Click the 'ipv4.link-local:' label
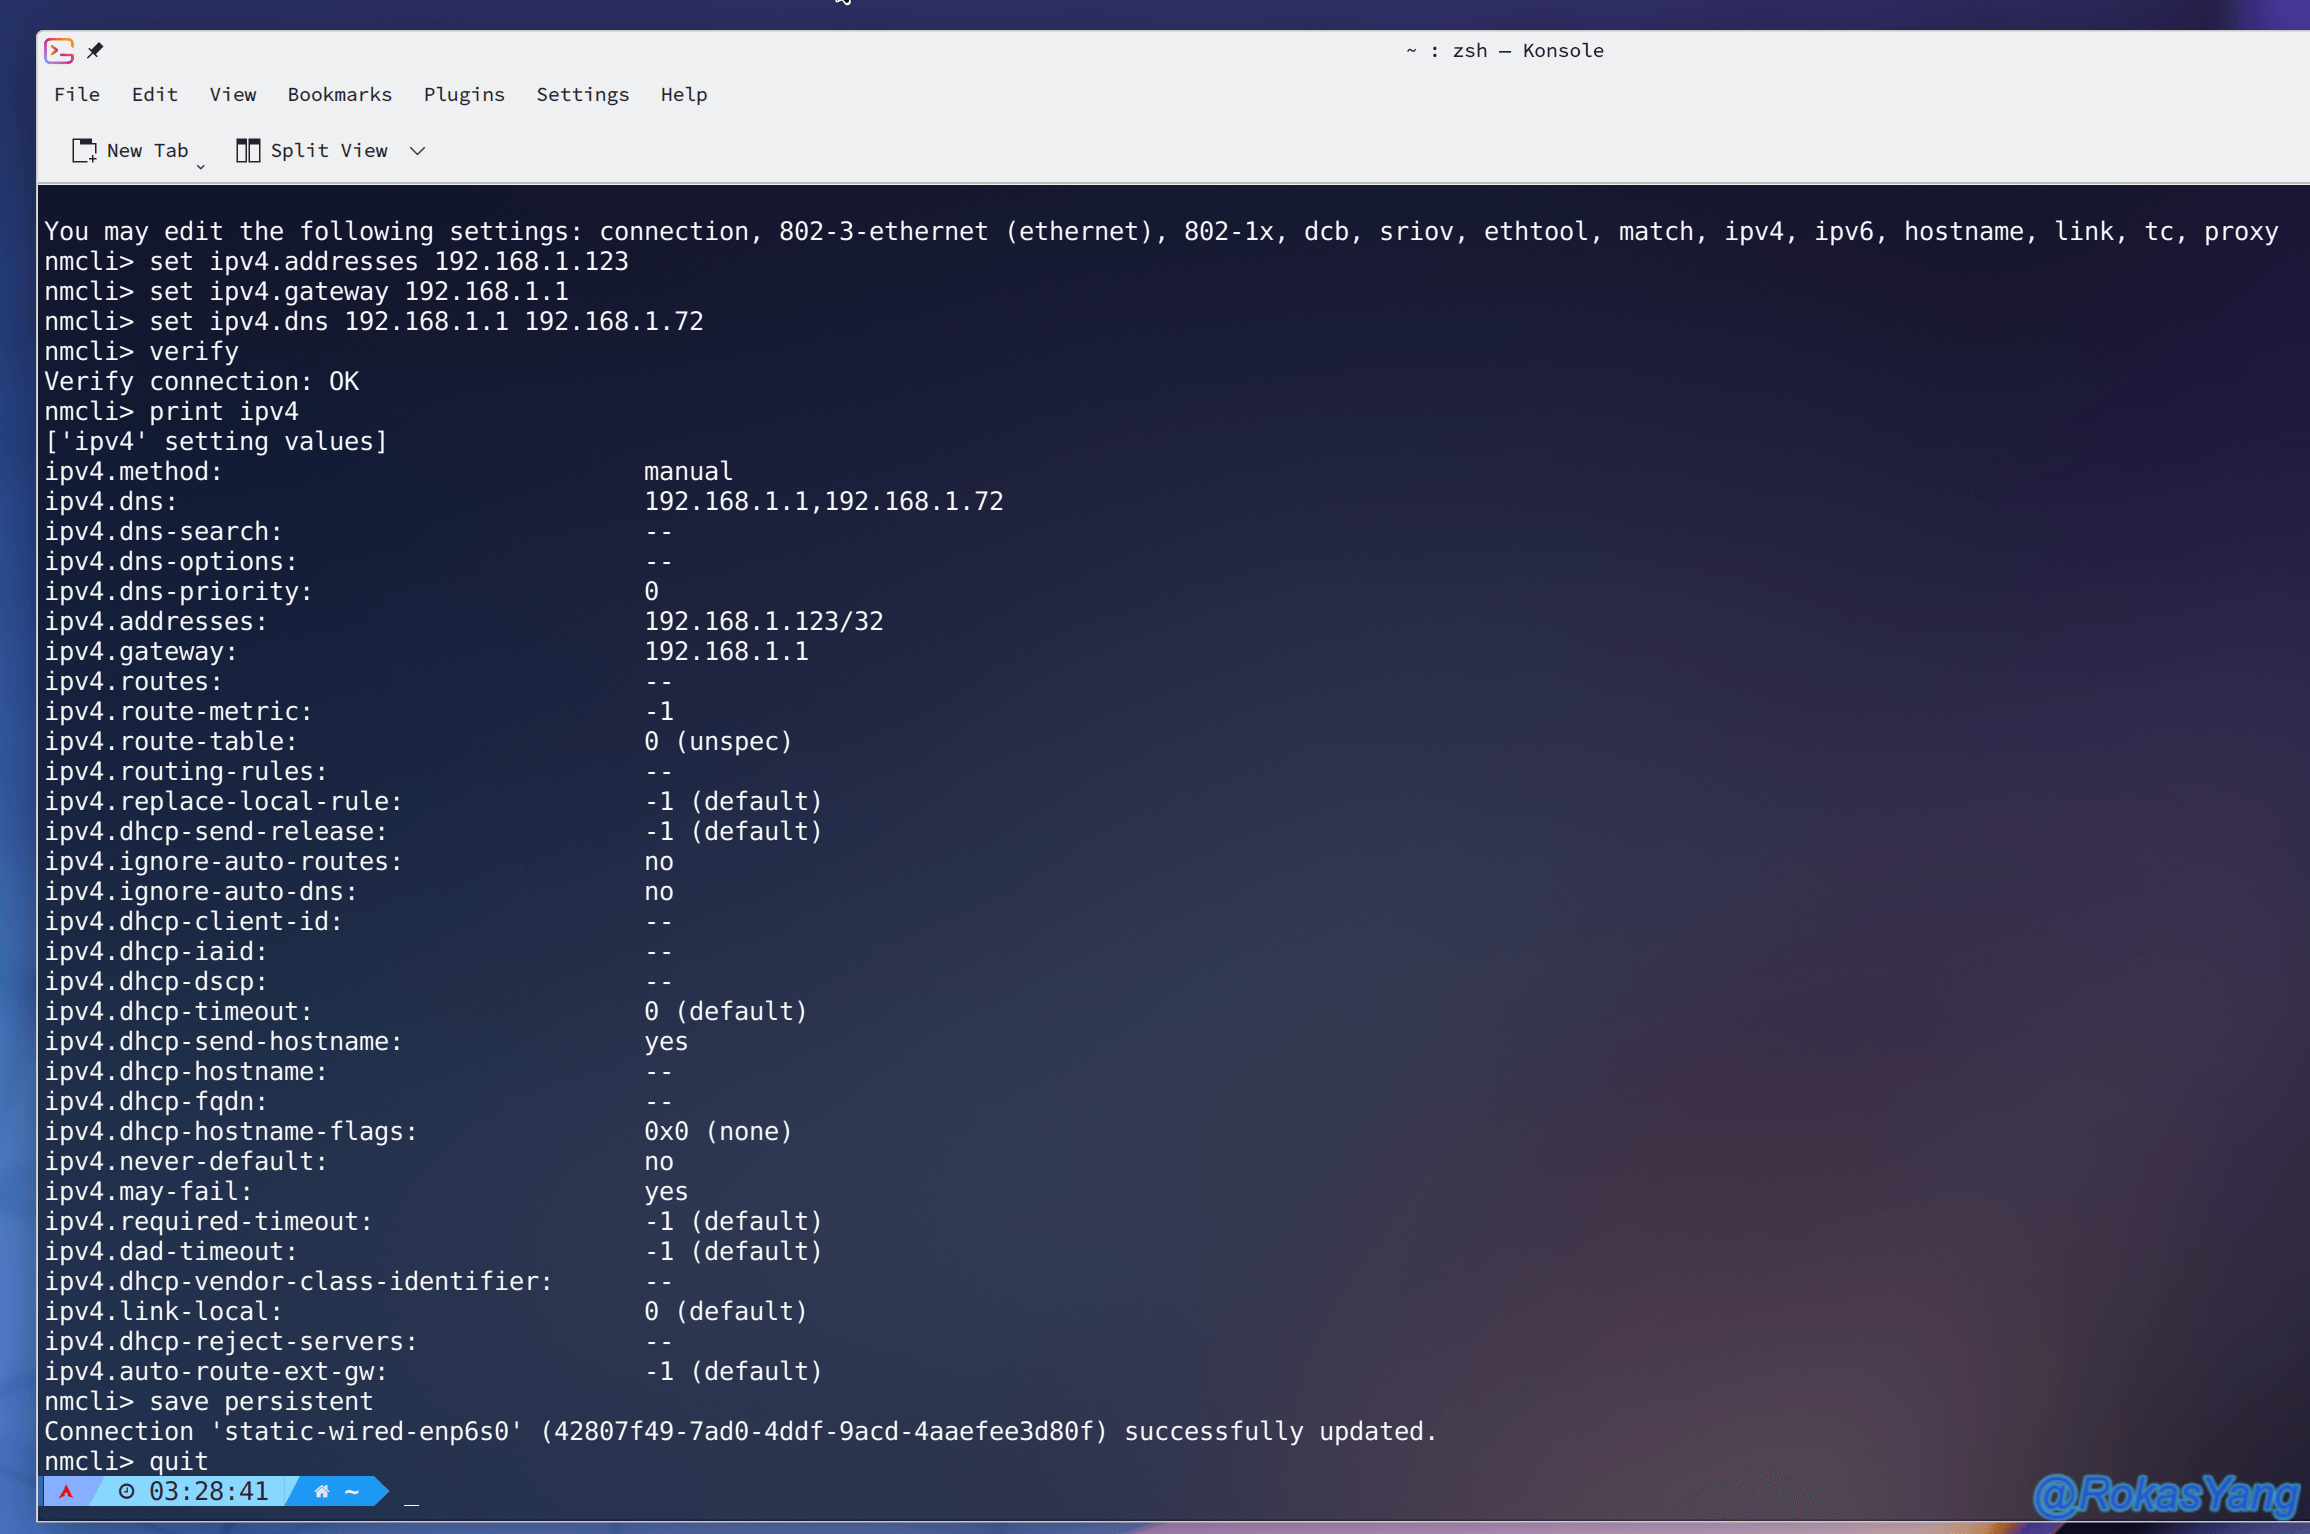 pyautogui.click(x=163, y=1311)
